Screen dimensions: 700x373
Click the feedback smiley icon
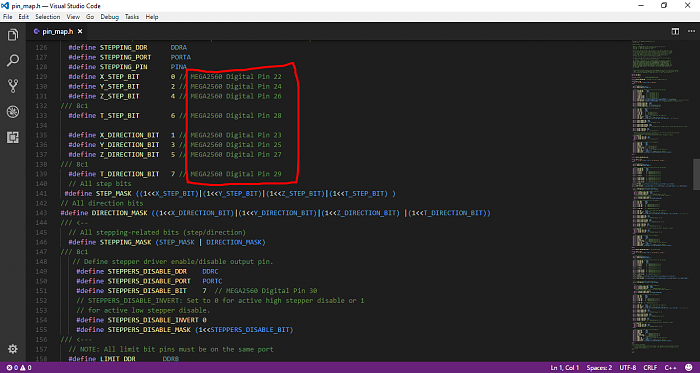coord(688,368)
